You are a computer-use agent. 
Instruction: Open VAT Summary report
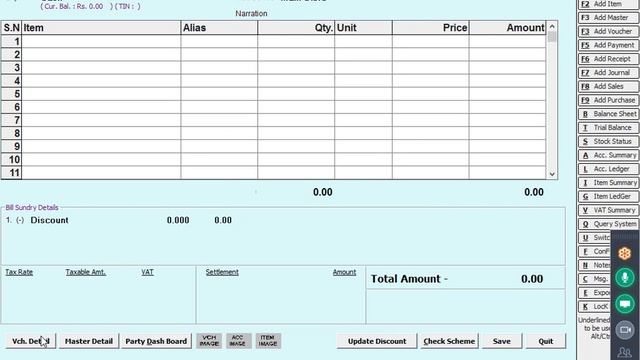click(x=608, y=210)
